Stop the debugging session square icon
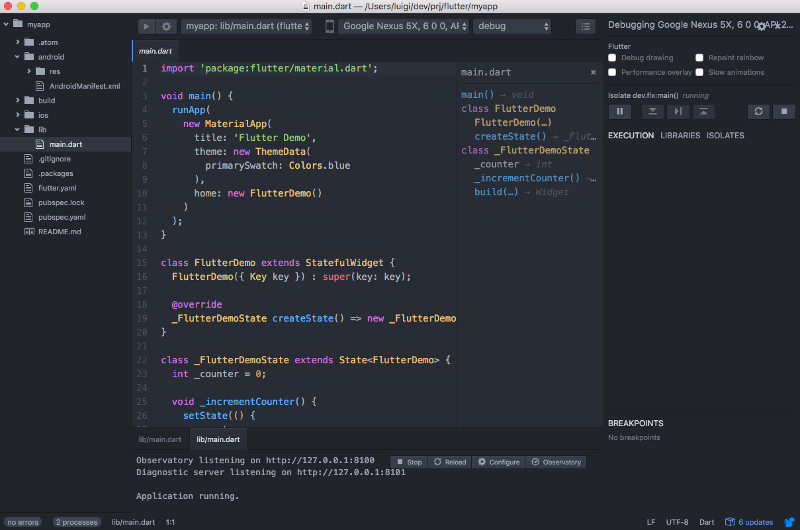This screenshot has width=800, height=530. [x=785, y=112]
